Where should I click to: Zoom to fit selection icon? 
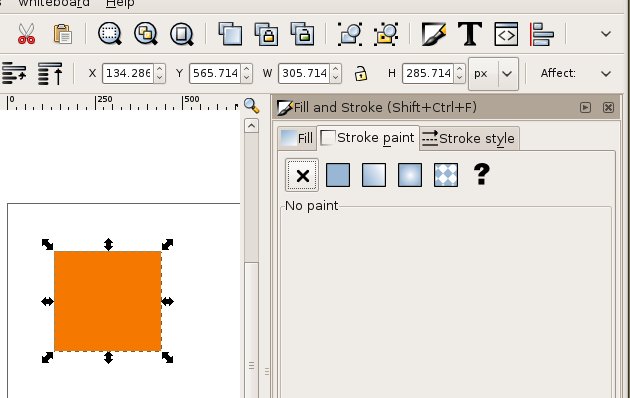pyautogui.click(x=110, y=34)
